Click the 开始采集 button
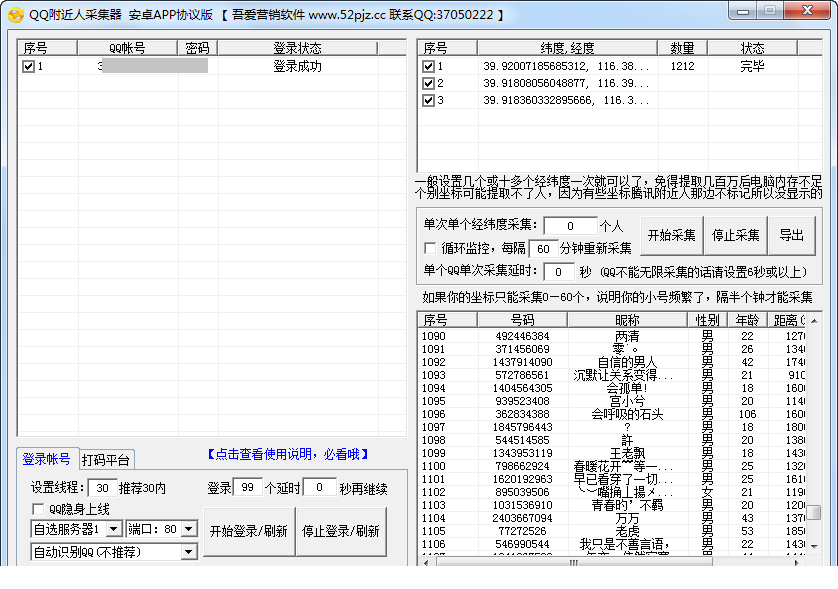Screen dimensions: 838x589 (x=671, y=235)
